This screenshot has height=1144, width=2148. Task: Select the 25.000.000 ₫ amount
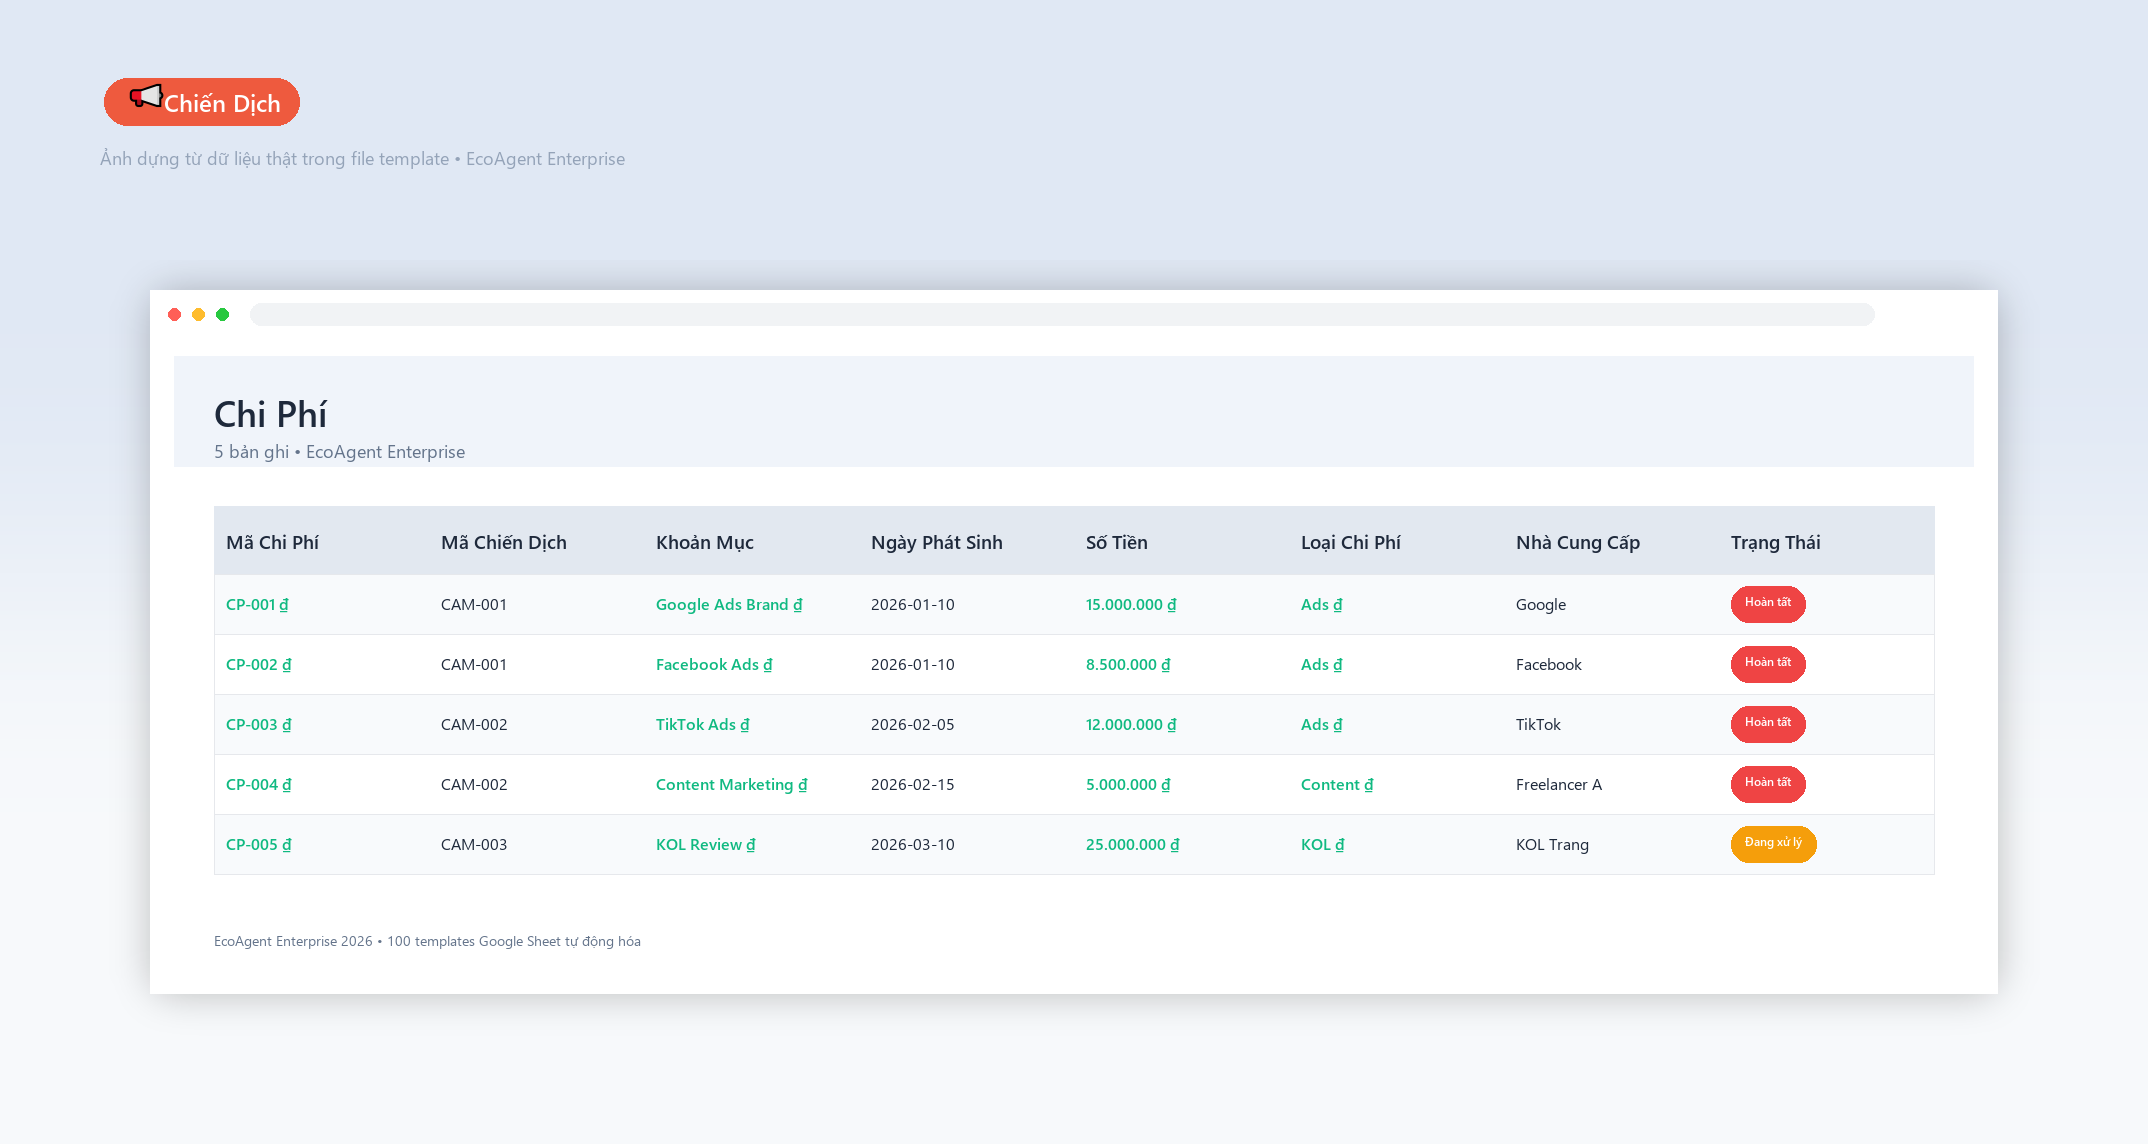click(1132, 845)
